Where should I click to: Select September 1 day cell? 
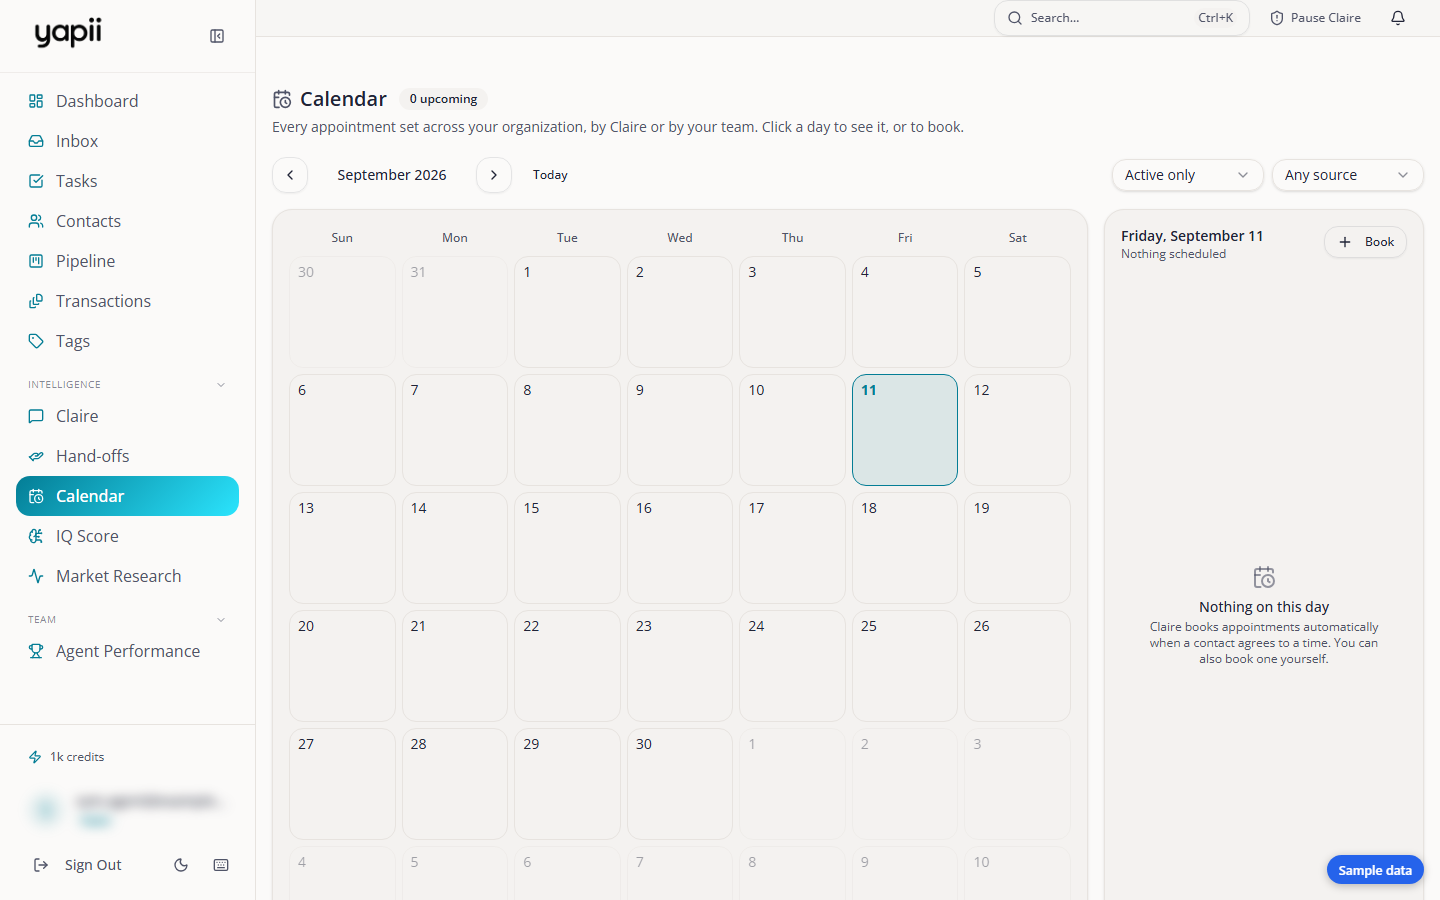point(567,312)
